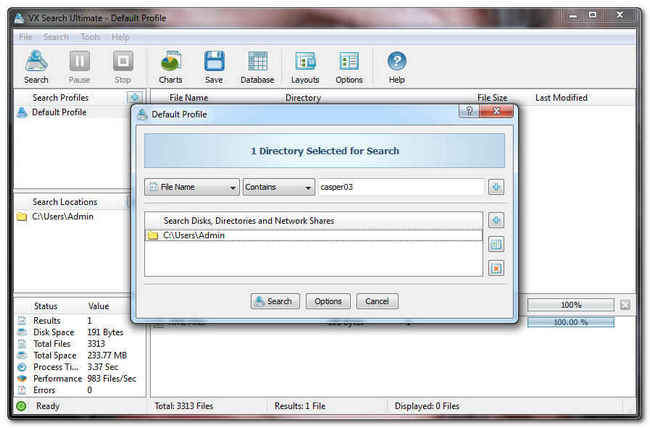Click the Total Files status row
This screenshot has width=650, height=428.
pos(79,344)
